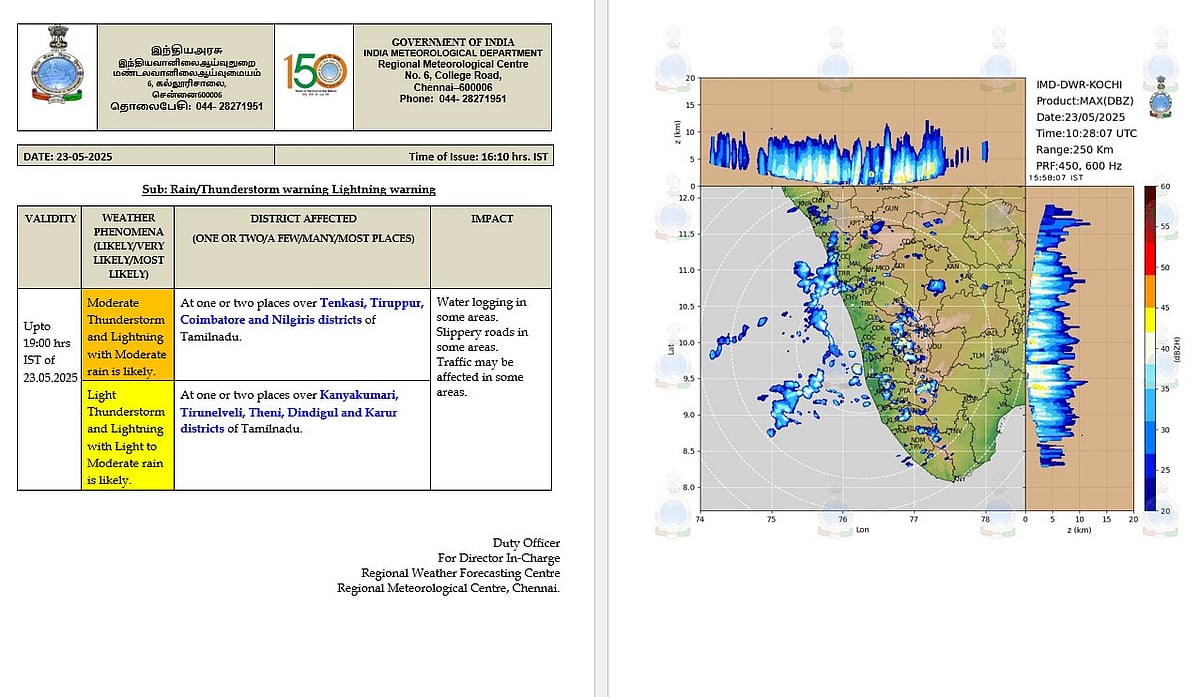Click the 150 years anniversary logo
This screenshot has height=697, width=1200.
click(x=314, y=77)
